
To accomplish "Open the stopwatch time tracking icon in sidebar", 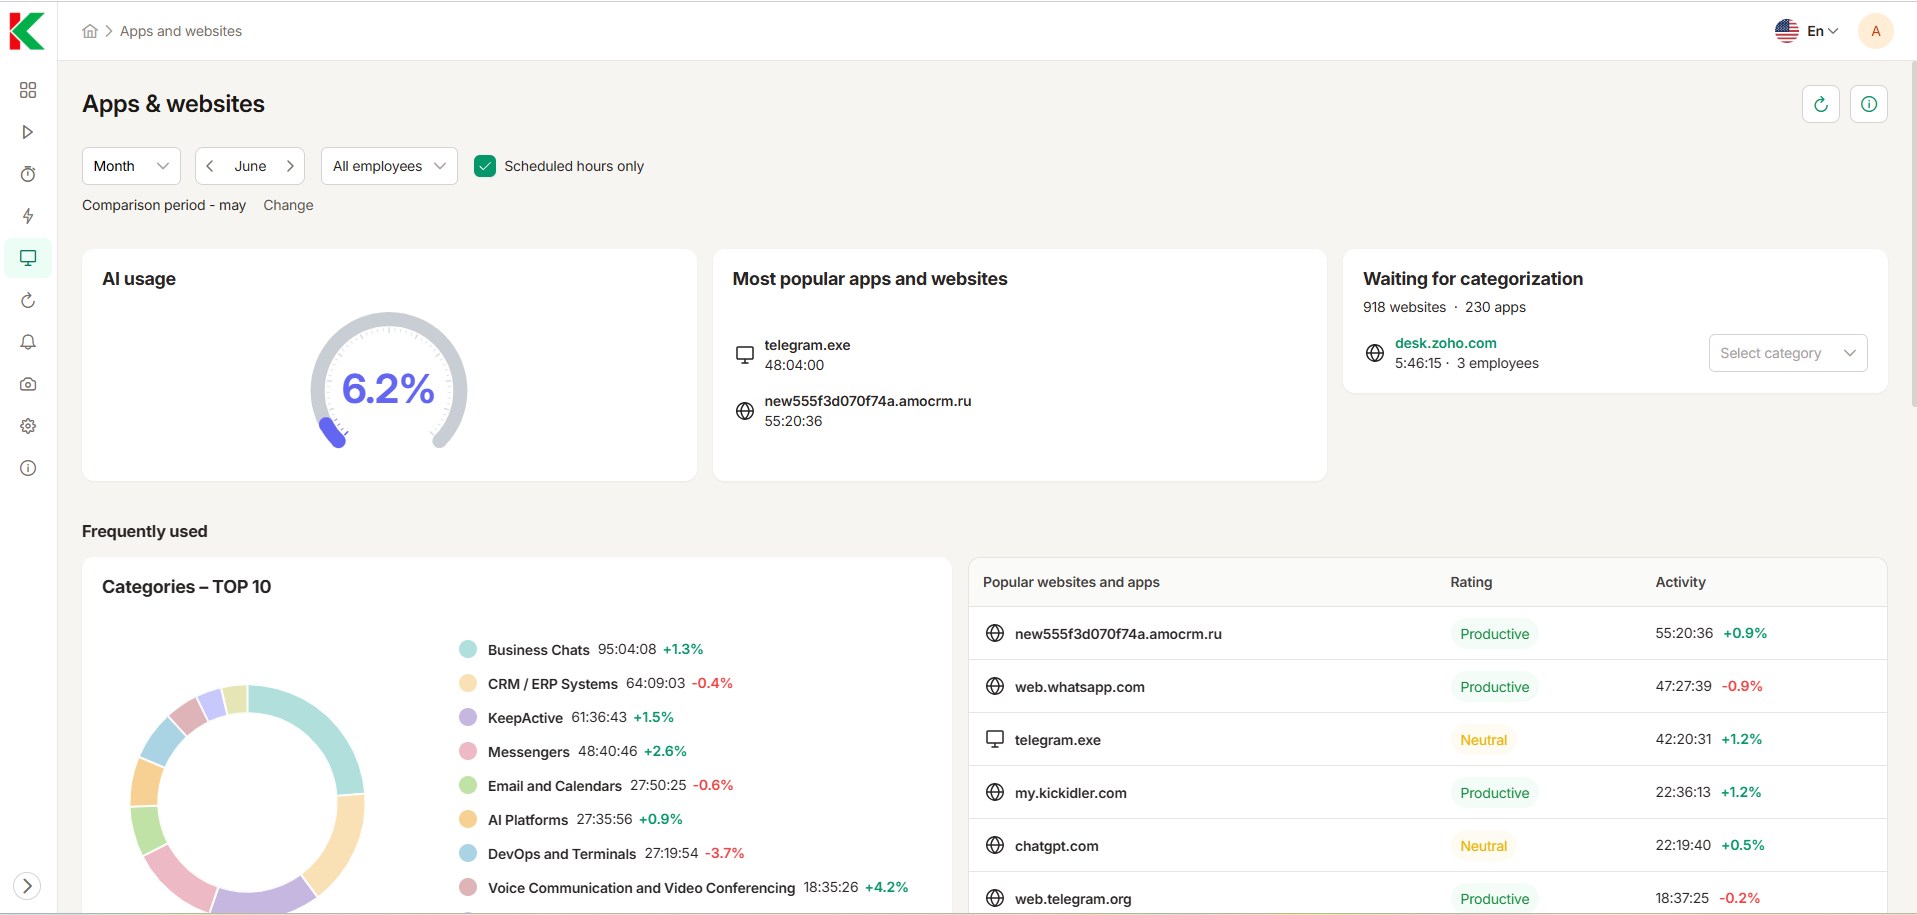I will [x=28, y=174].
